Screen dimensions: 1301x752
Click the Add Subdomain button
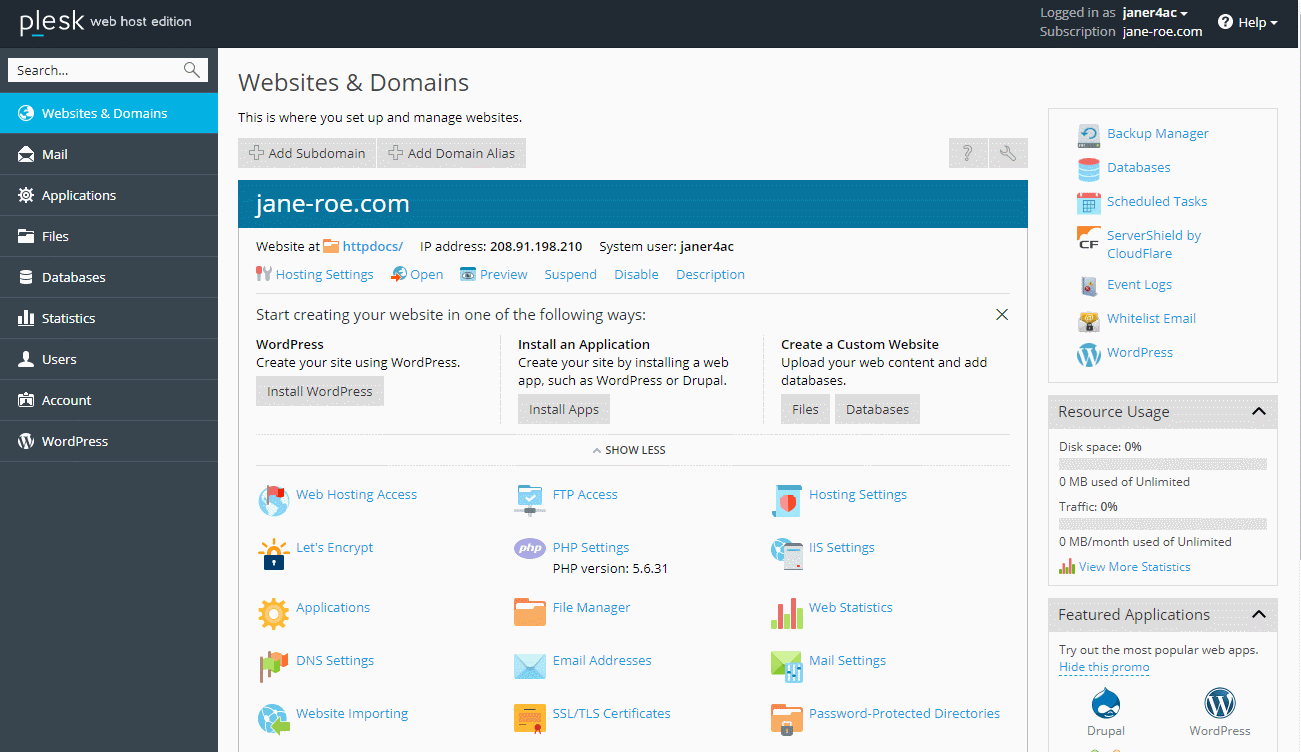pos(307,153)
